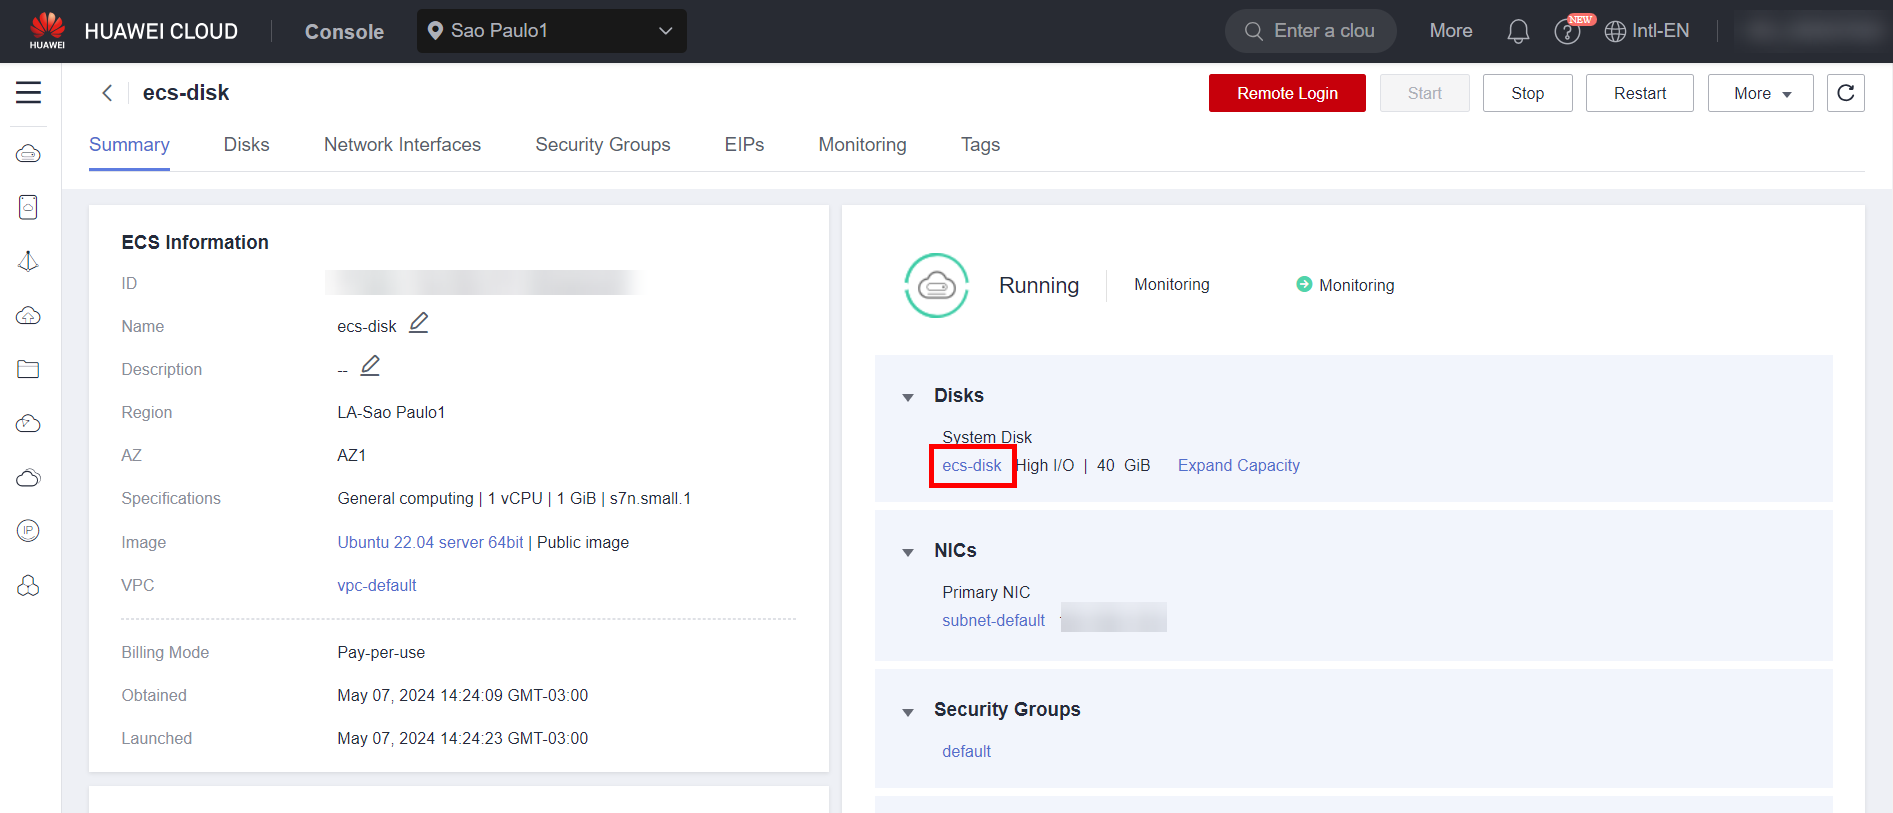Collapse the Disks section
The image size is (1893, 813).
(x=908, y=397)
